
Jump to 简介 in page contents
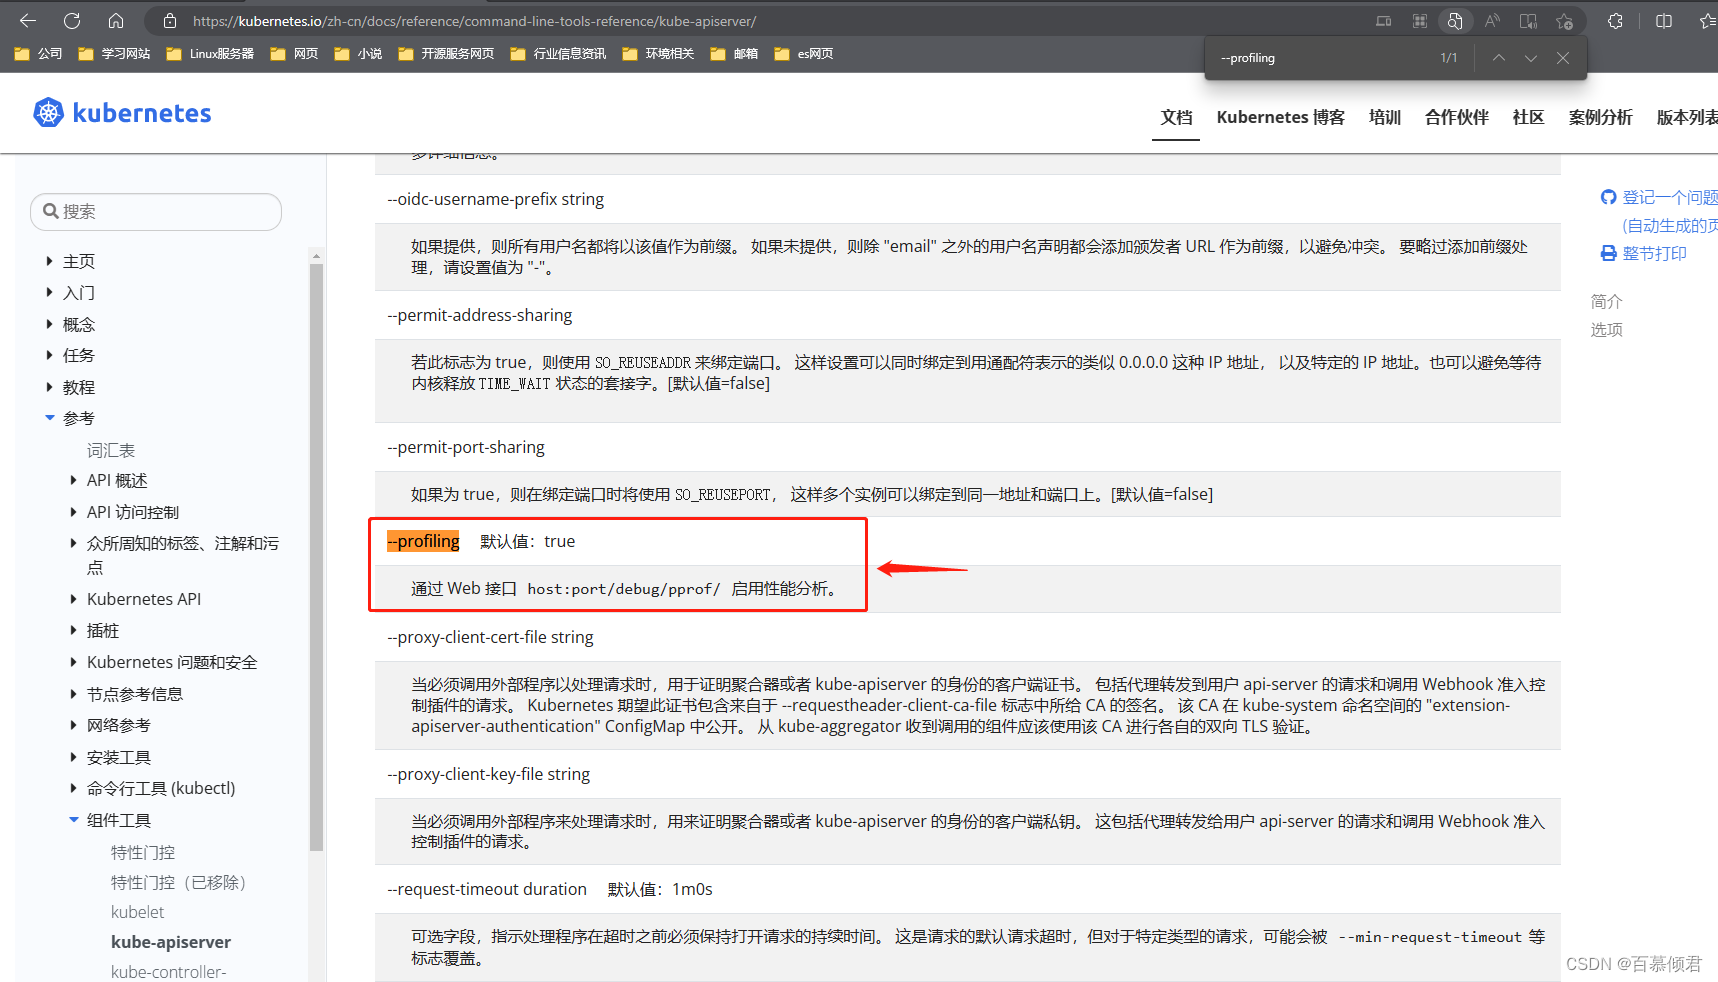(x=1606, y=301)
